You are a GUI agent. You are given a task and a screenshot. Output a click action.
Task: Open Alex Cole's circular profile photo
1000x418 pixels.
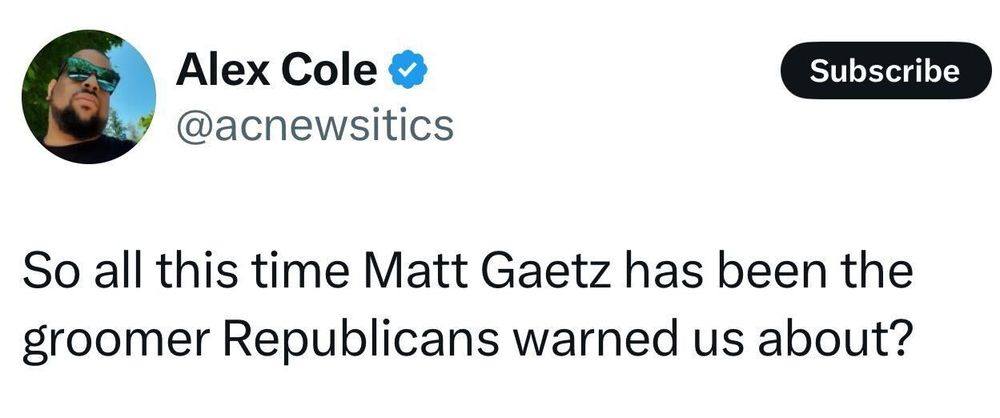[x=89, y=96]
